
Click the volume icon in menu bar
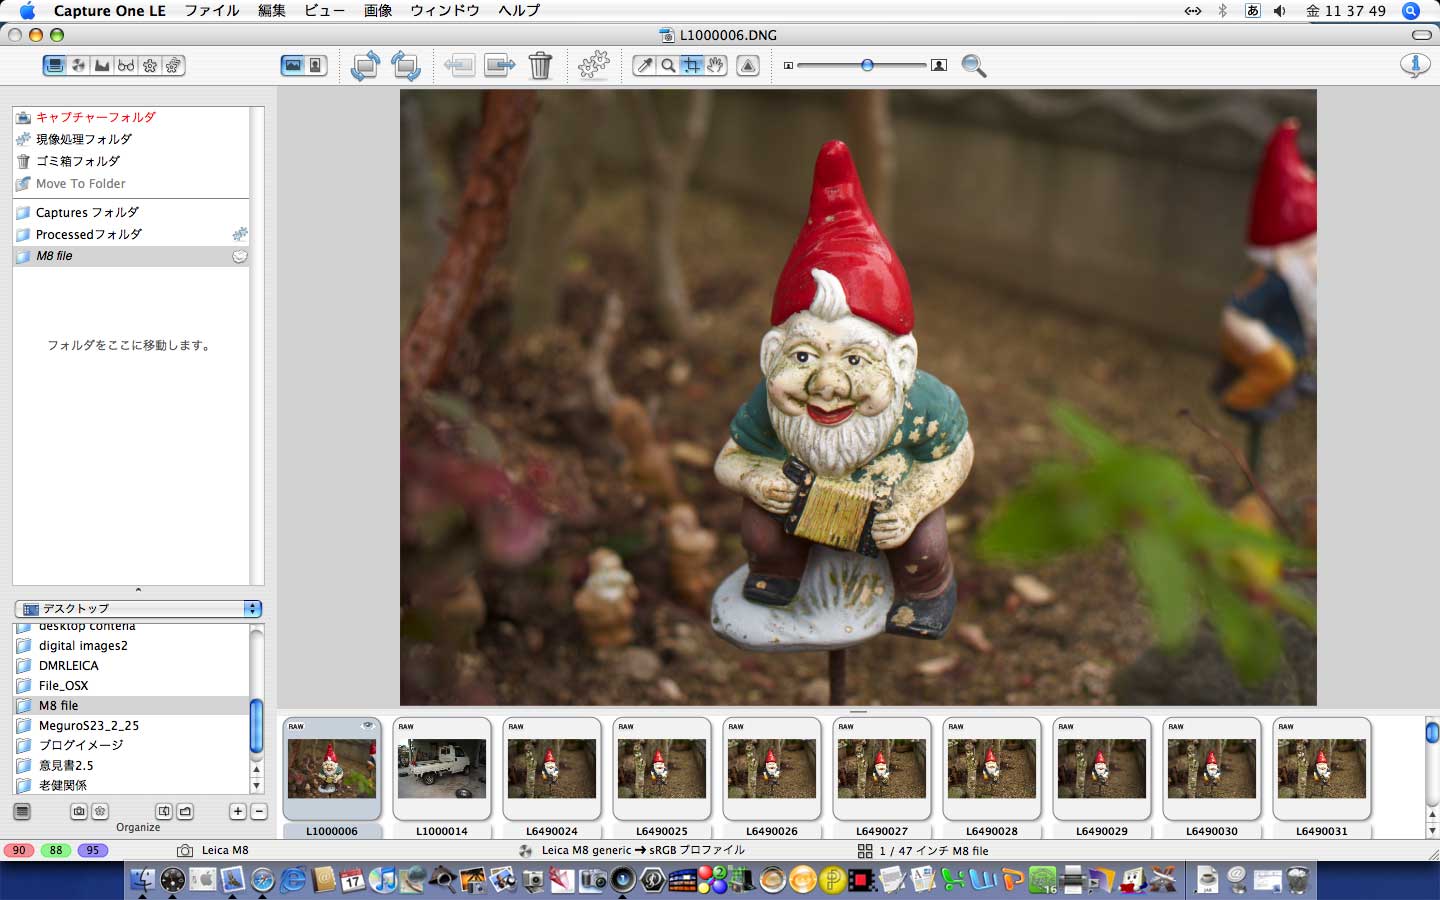(1280, 11)
